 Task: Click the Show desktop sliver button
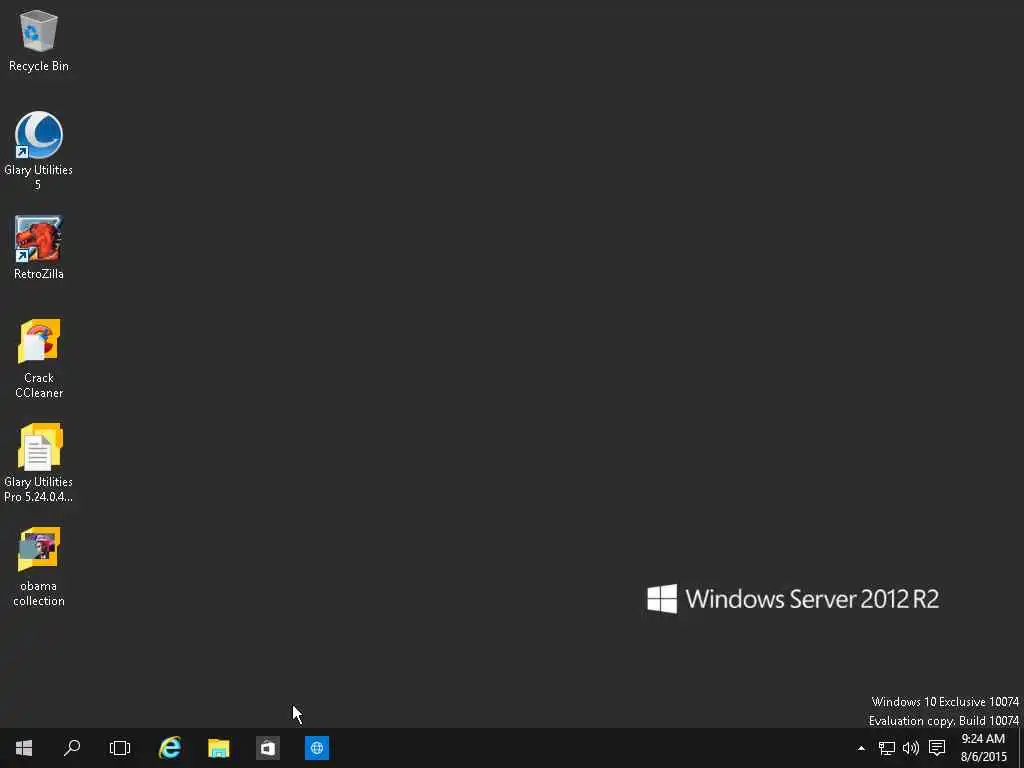[1020, 748]
